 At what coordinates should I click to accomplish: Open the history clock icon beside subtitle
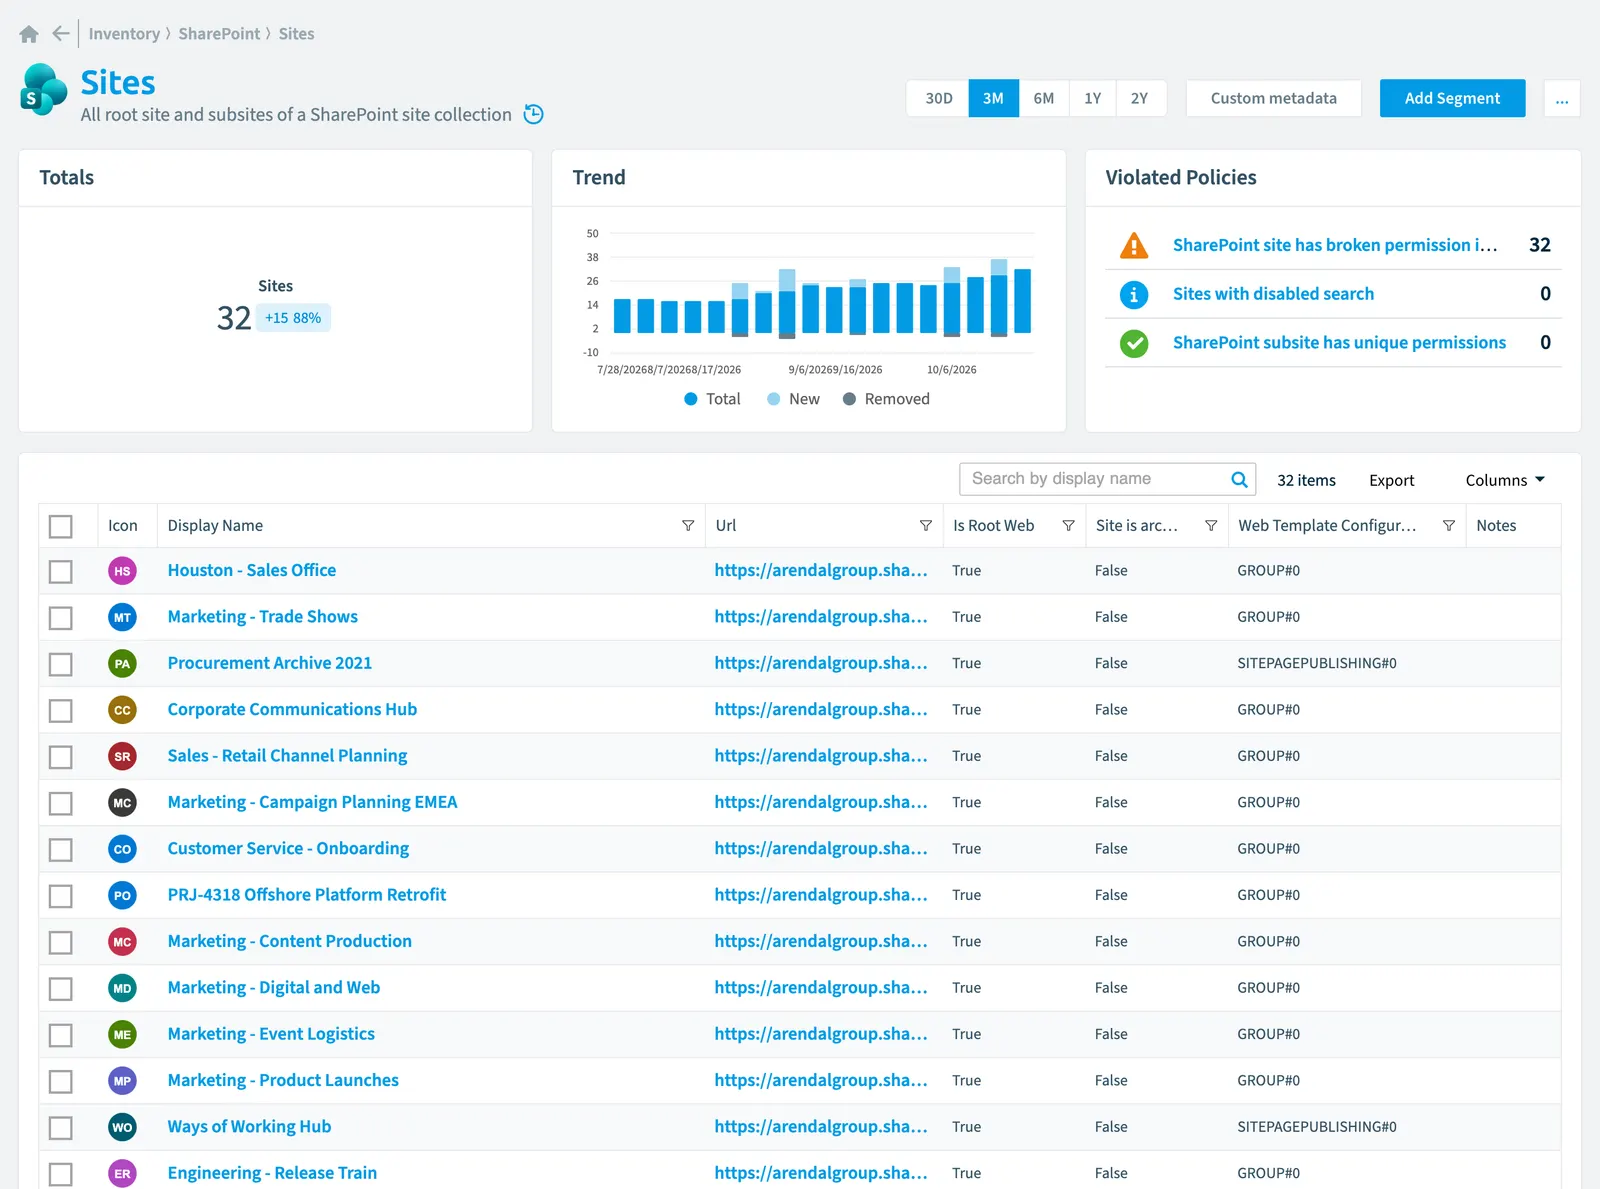click(534, 114)
